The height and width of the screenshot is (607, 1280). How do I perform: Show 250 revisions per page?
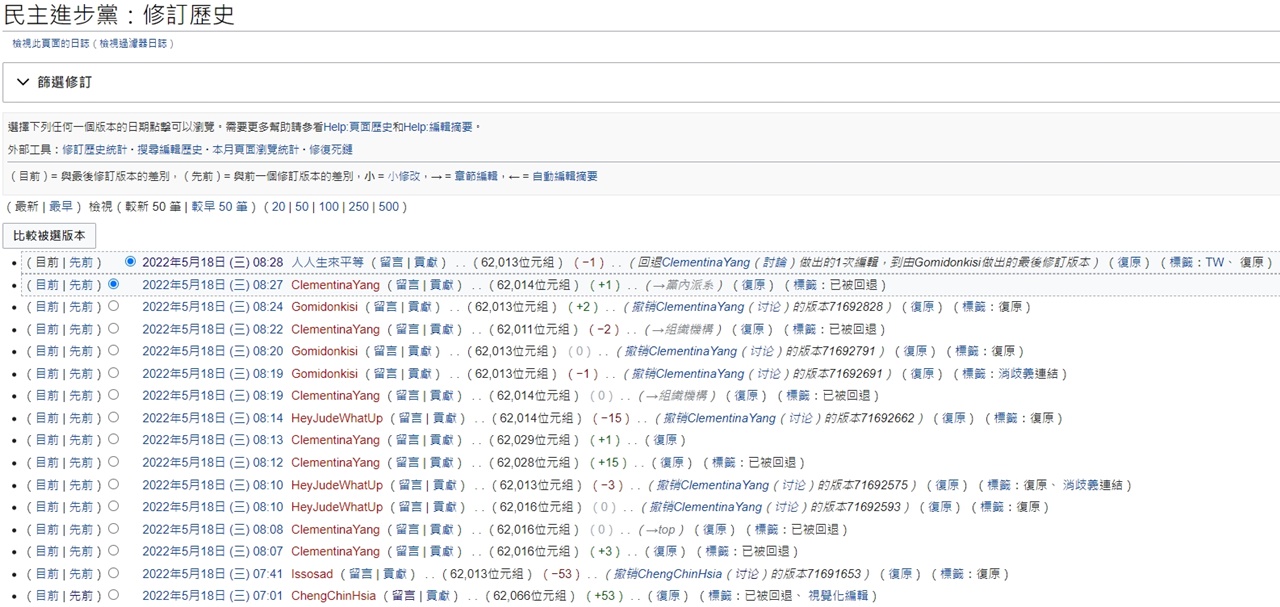359,207
